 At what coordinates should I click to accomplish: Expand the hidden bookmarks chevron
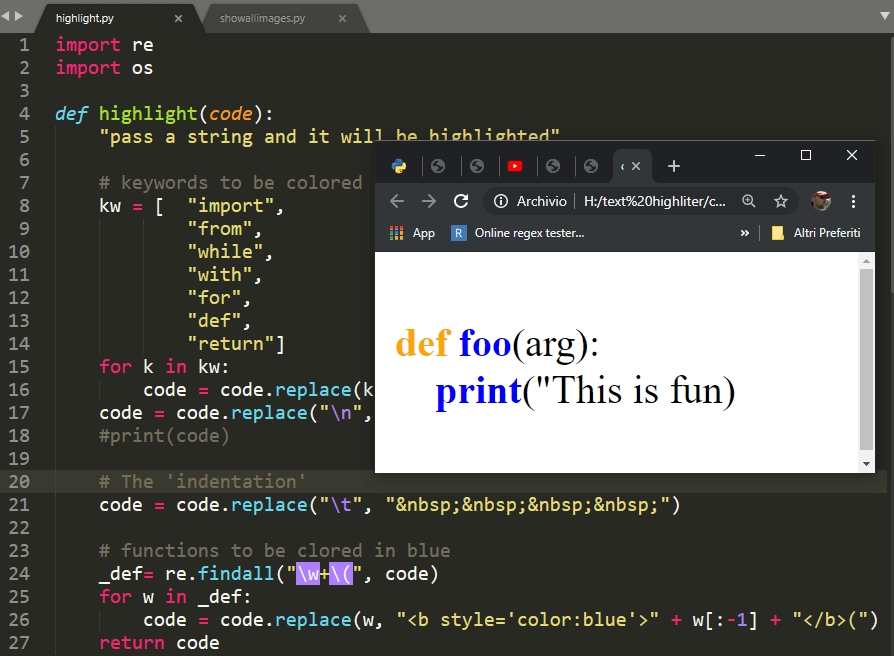[745, 233]
